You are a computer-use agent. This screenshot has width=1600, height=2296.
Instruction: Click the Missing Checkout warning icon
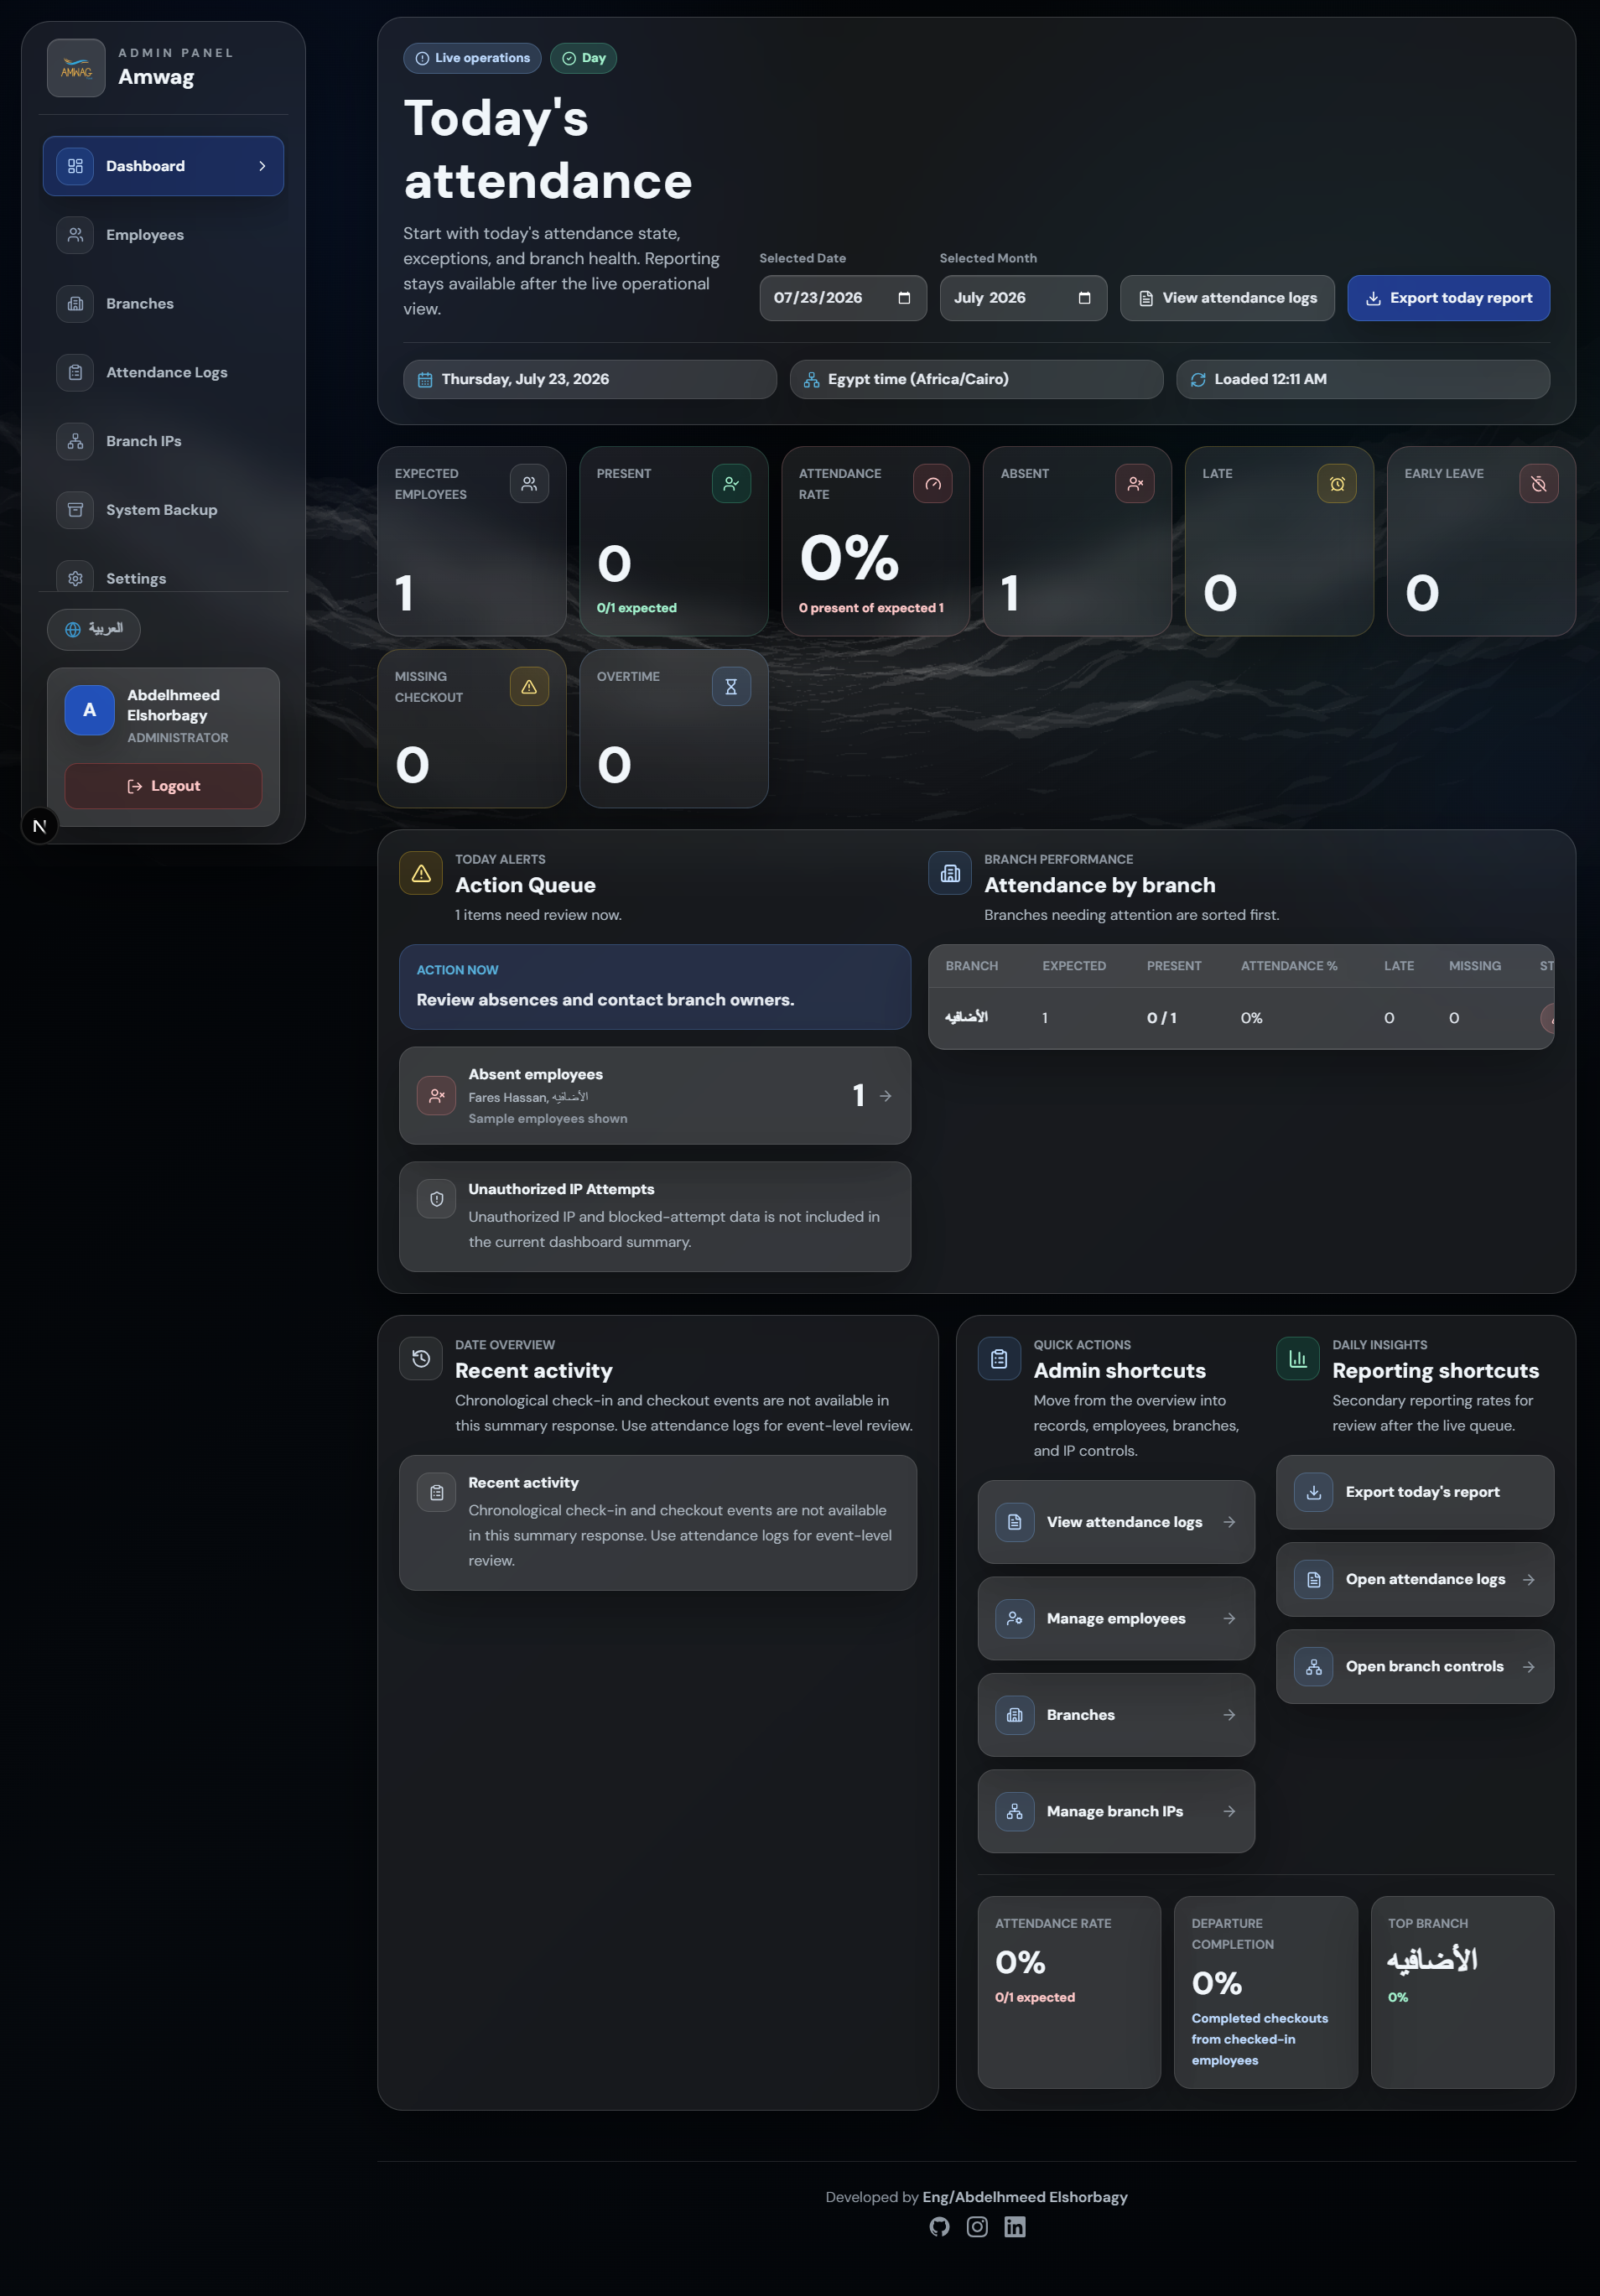click(529, 687)
